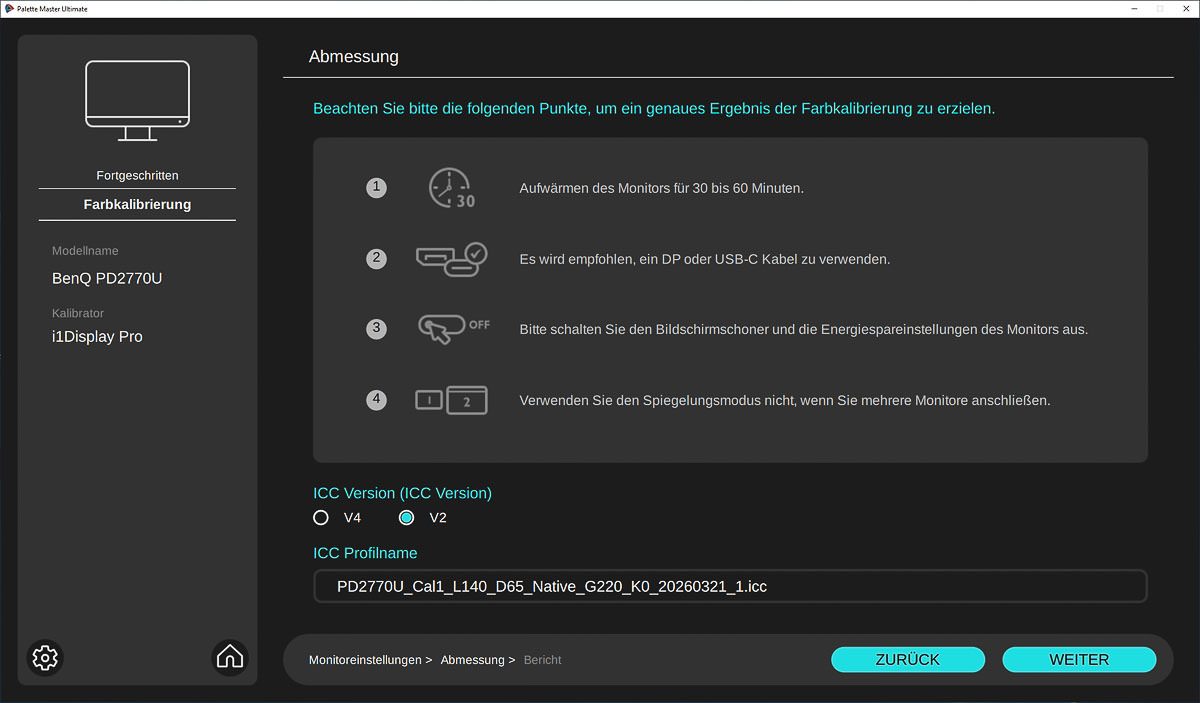Select the V4 ICC version option

tap(321, 518)
